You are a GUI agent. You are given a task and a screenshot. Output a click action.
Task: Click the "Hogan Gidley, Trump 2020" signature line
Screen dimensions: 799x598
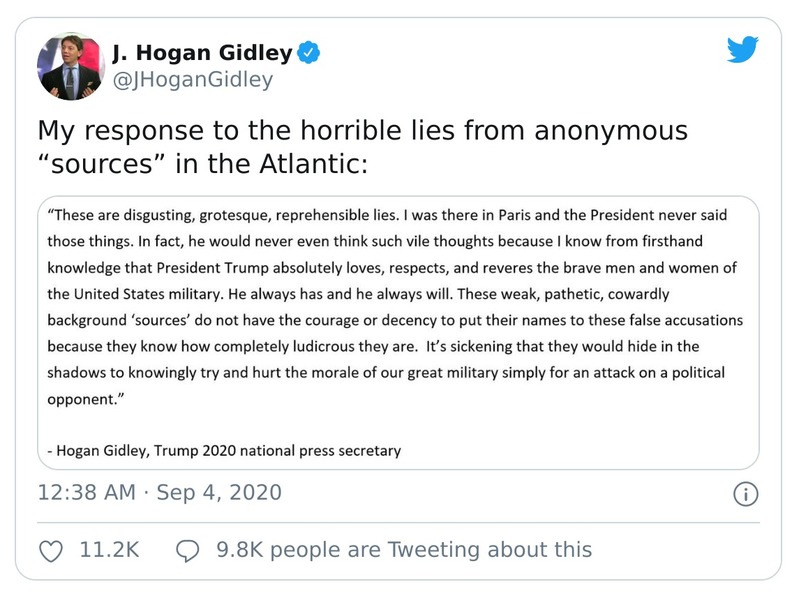coord(224,451)
